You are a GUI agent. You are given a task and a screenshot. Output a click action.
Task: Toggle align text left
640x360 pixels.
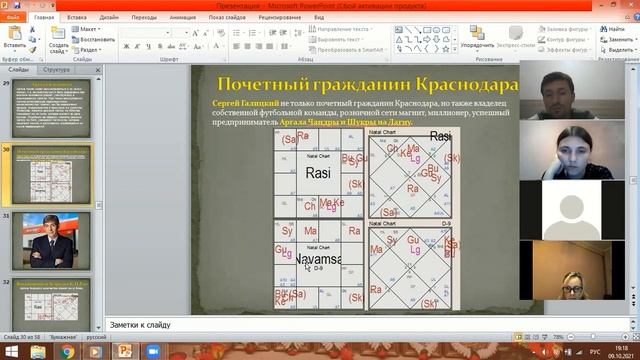236,47
